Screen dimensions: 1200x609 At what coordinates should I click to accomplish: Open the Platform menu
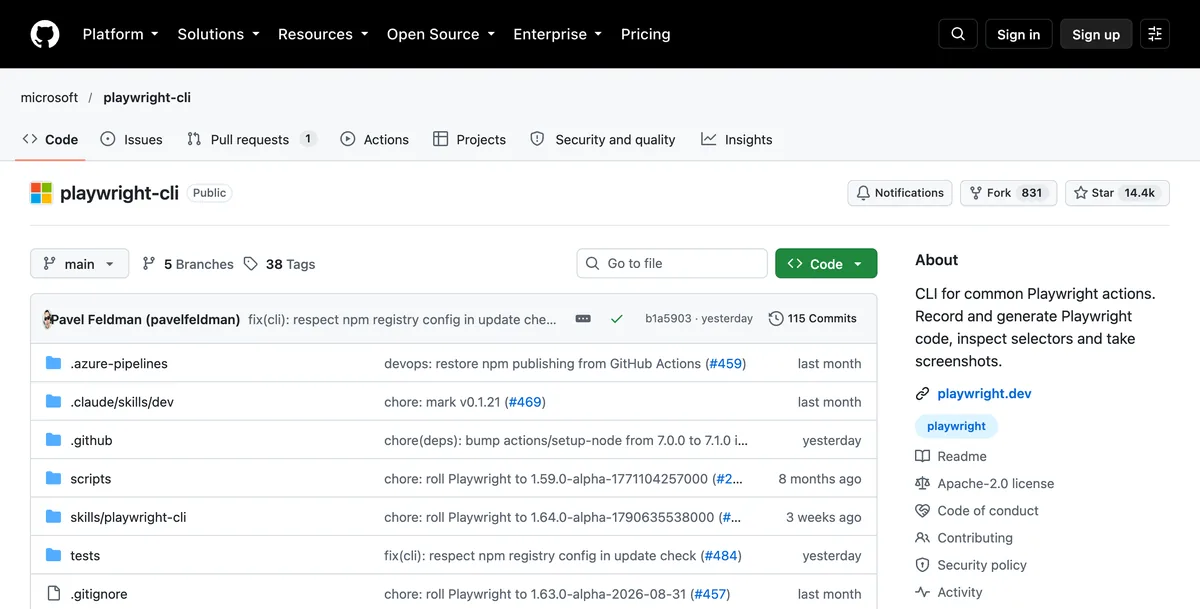(x=121, y=34)
